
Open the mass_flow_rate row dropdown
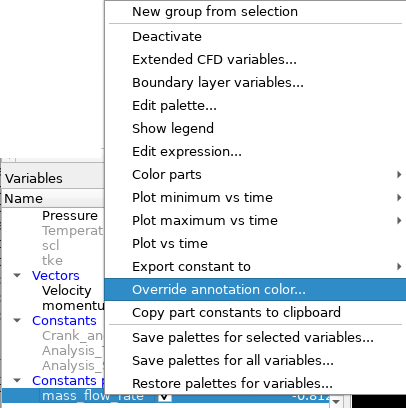pyautogui.click(x=164, y=397)
